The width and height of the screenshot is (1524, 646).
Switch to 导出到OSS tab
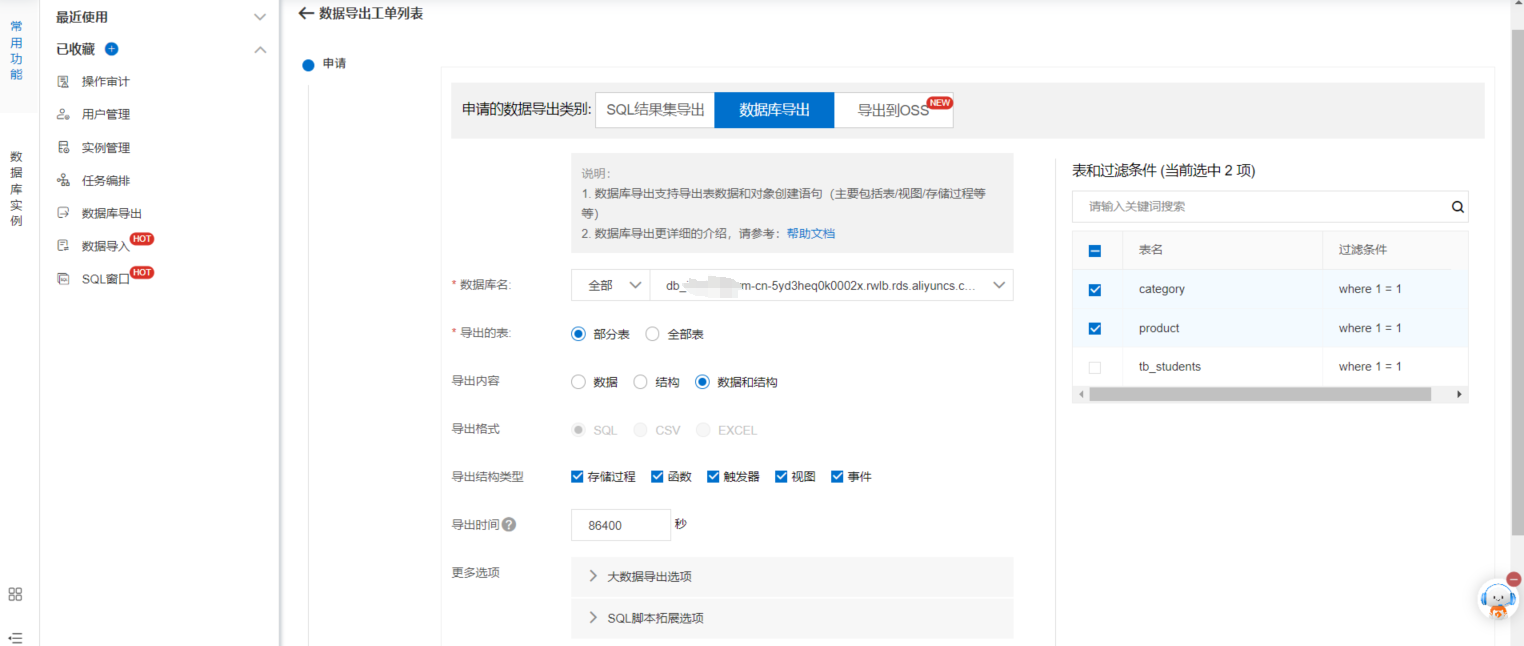tap(893, 110)
